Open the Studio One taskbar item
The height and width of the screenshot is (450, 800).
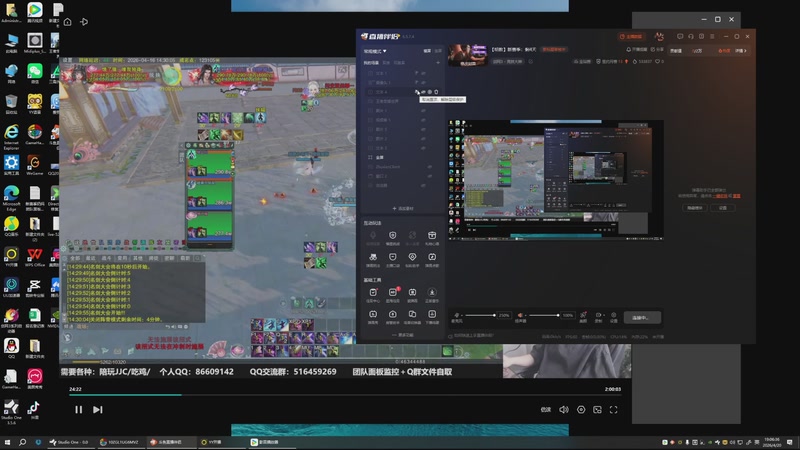point(69,442)
